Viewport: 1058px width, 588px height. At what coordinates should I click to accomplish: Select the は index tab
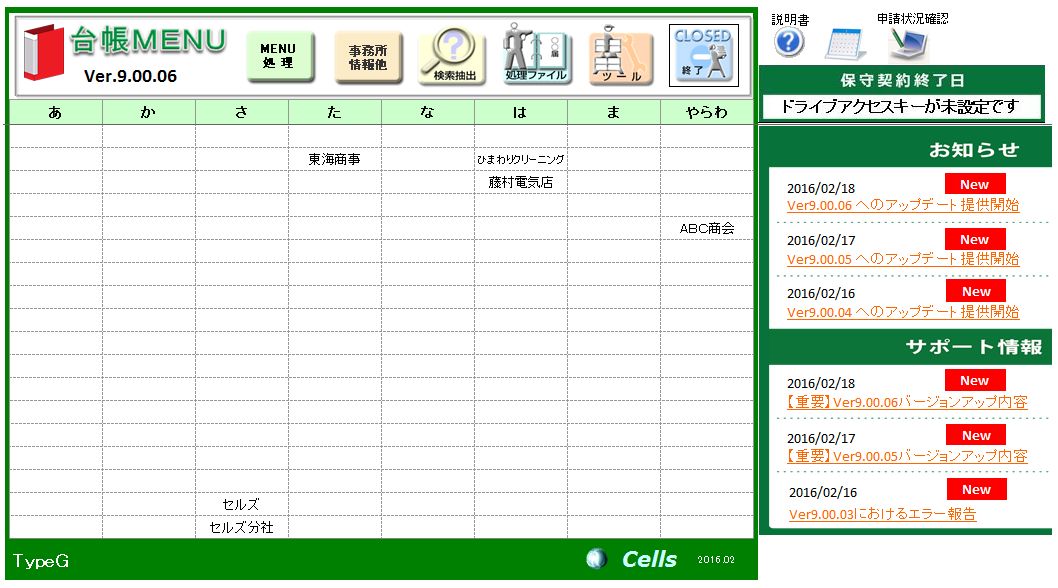coord(520,113)
